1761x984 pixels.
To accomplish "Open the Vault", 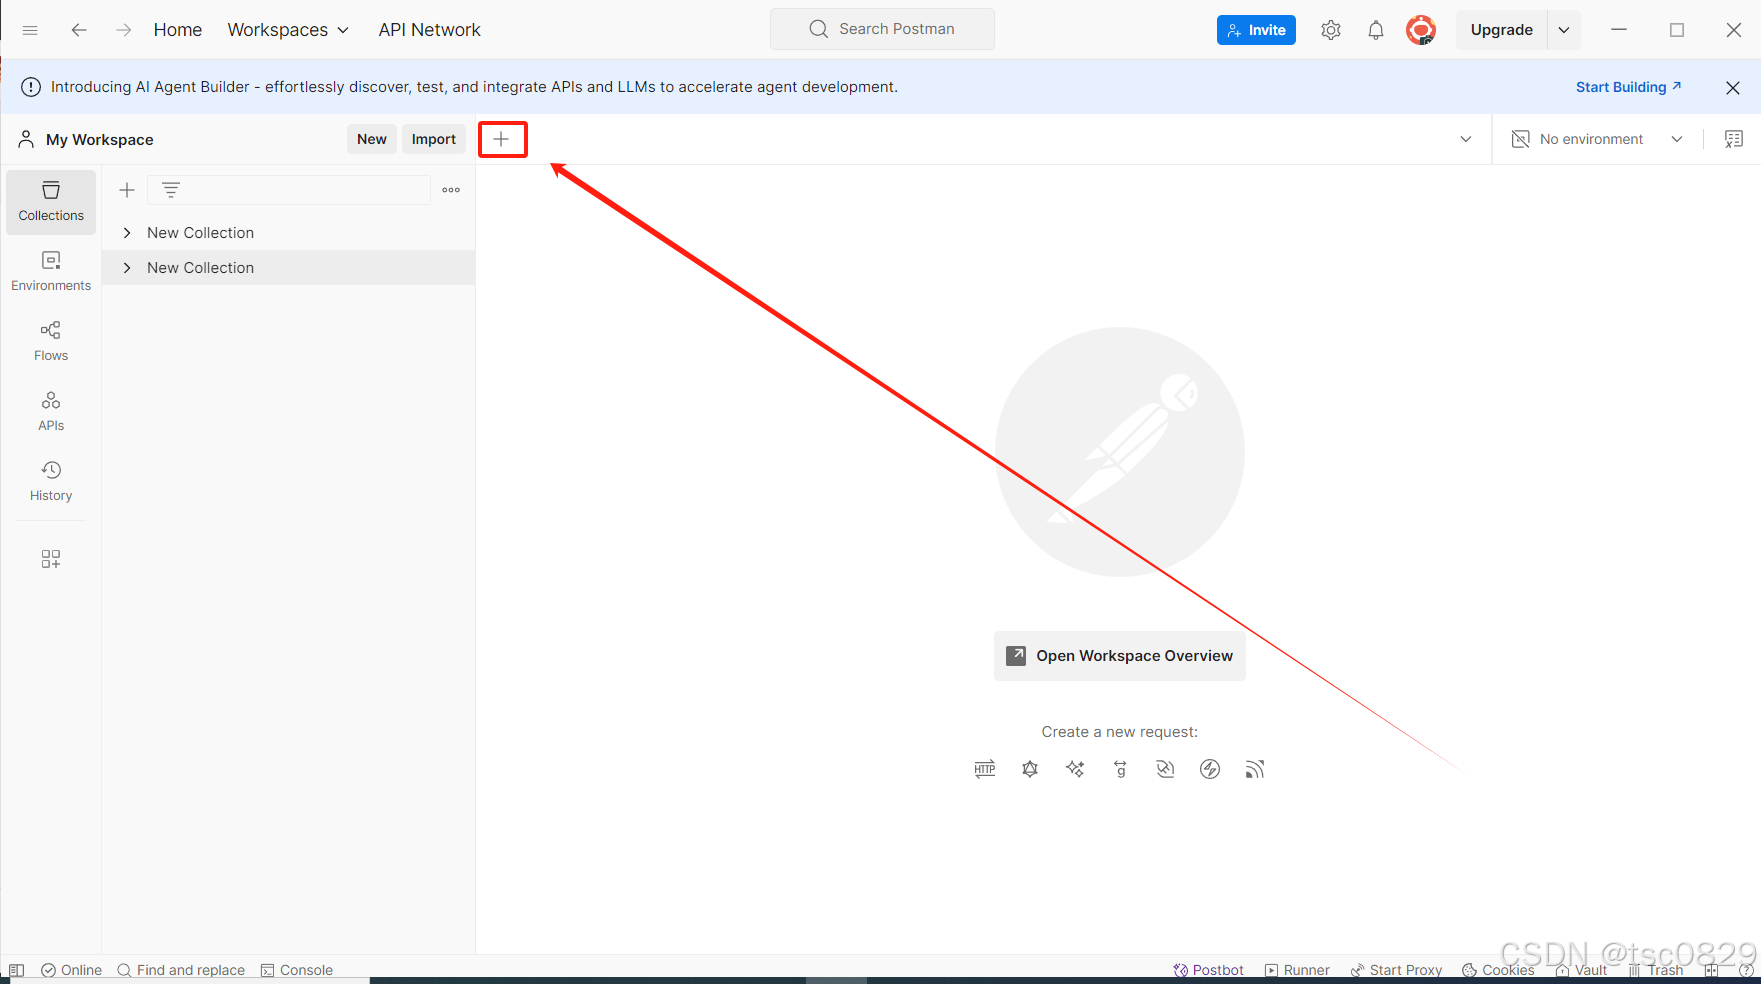I will pyautogui.click(x=1581, y=970).
